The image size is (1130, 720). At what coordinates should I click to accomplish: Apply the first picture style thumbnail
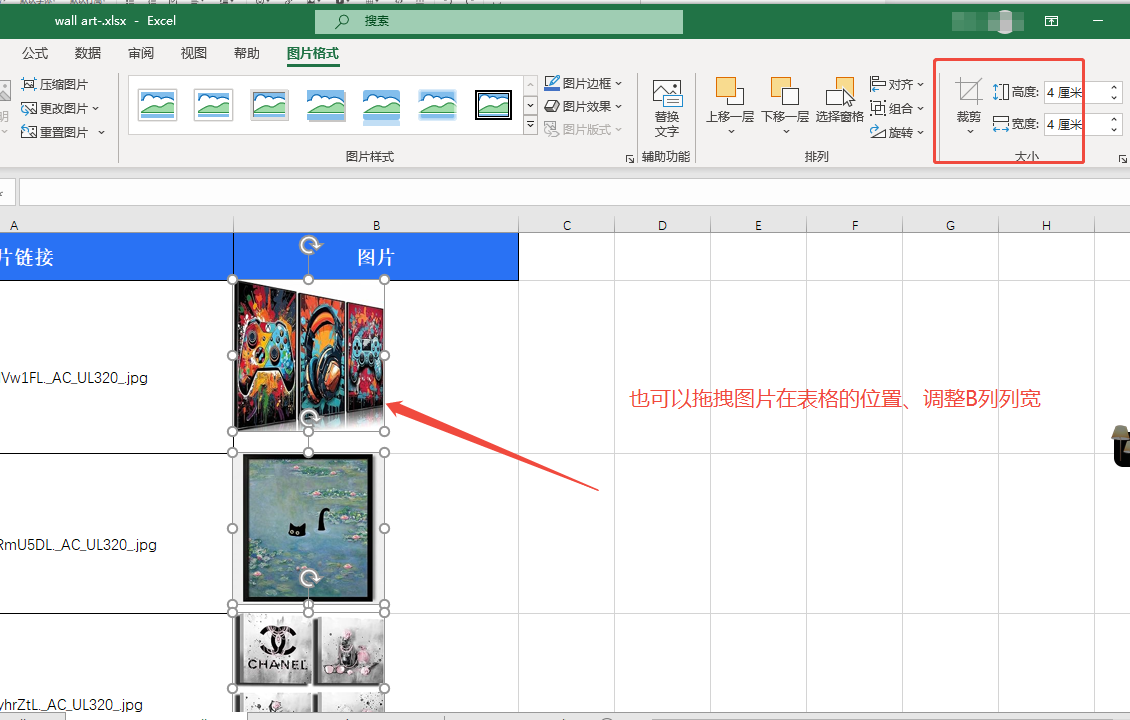(x=158, y=105)
